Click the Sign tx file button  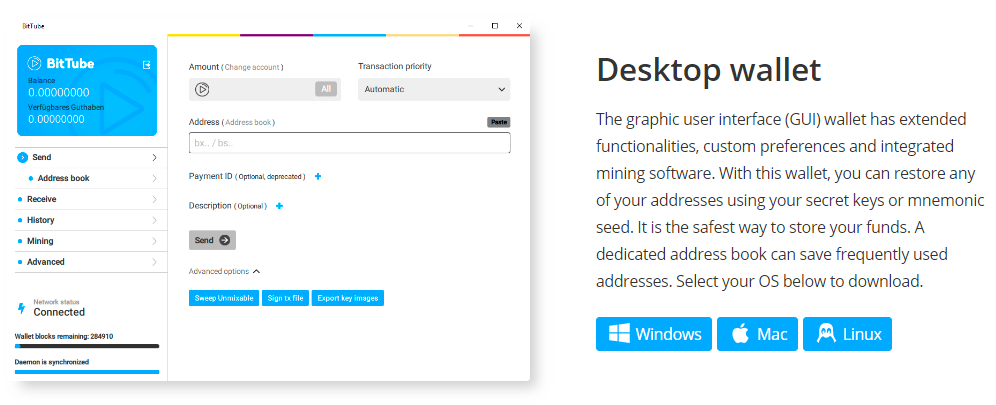tap(285, 298)
